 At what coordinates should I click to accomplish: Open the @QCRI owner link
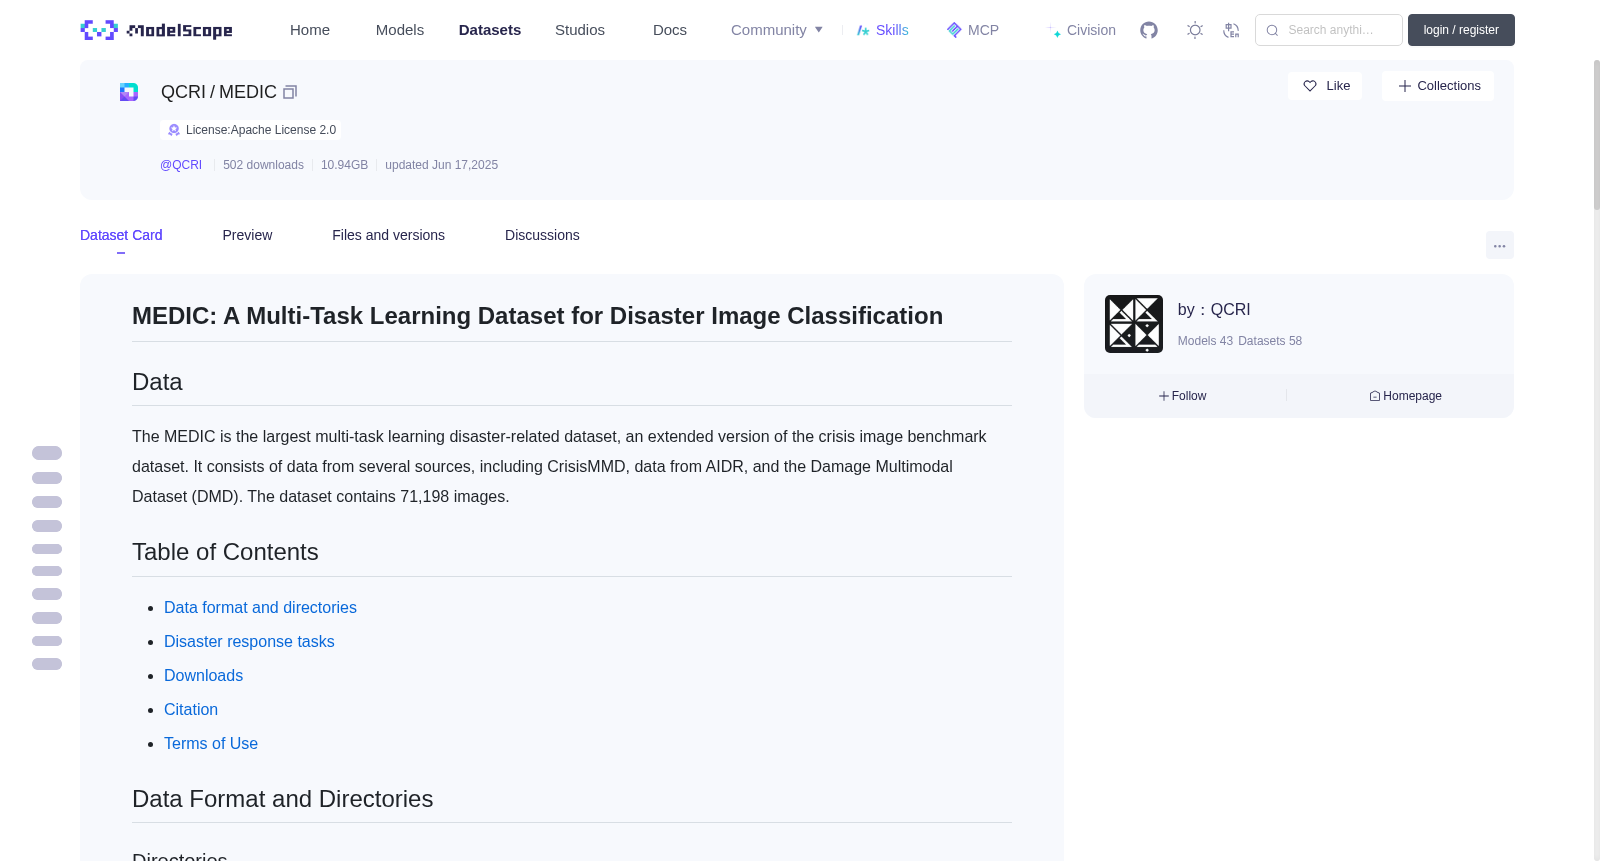pos(181,165)
